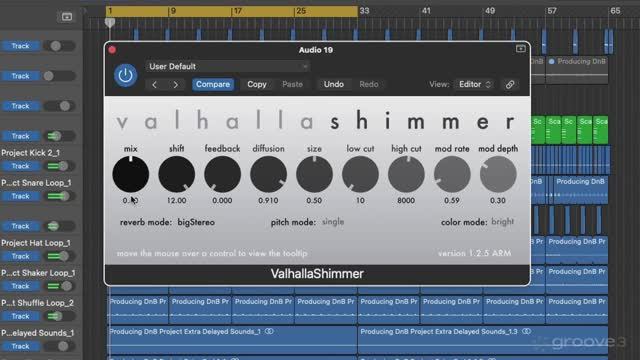Toggle the switch for Project Hat Loop_1
Viewport: 640px width, 360px height.
[59, 256]
